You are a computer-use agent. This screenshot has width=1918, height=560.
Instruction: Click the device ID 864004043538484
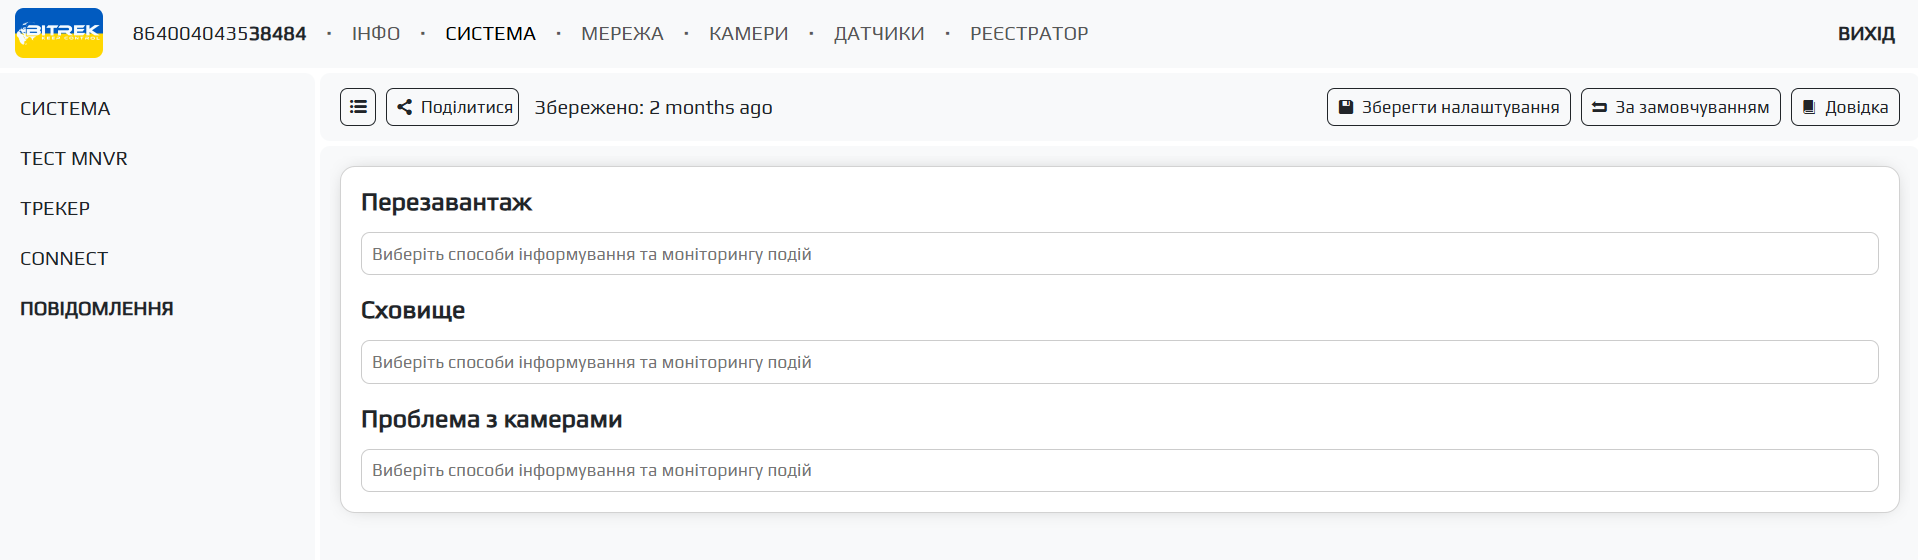[x=219, y=34]
